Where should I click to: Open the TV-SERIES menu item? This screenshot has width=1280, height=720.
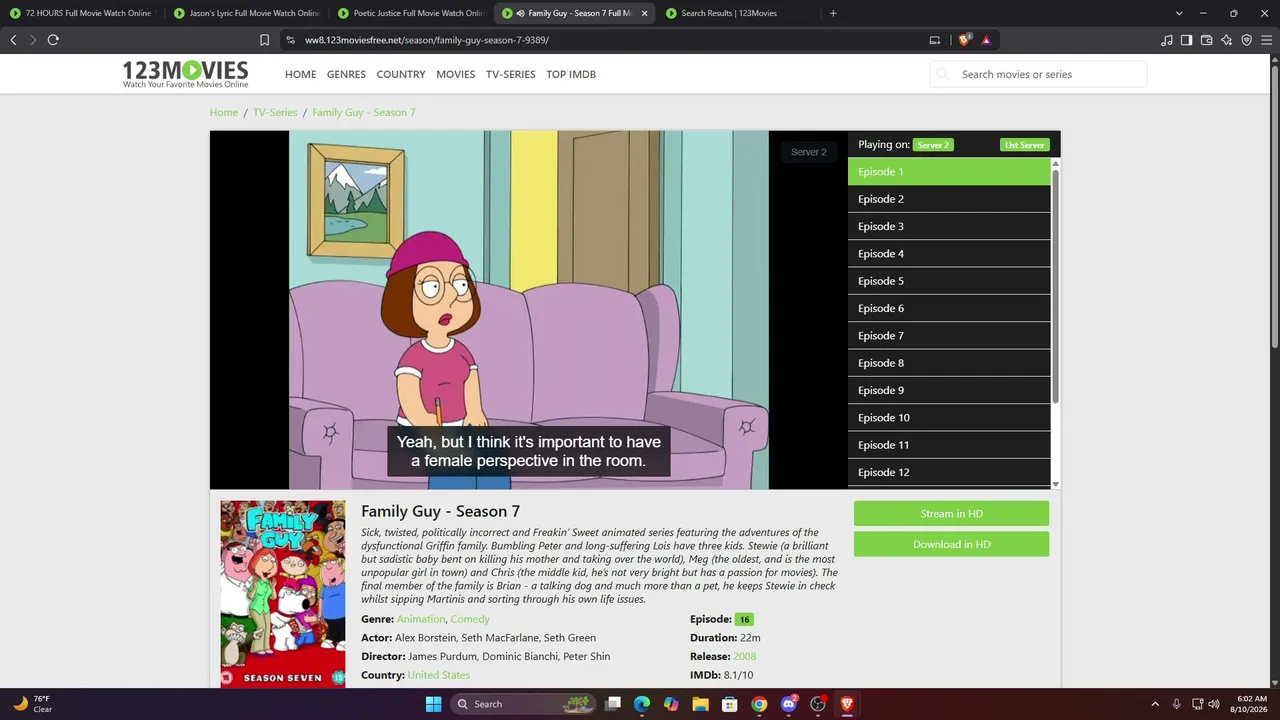510,74
